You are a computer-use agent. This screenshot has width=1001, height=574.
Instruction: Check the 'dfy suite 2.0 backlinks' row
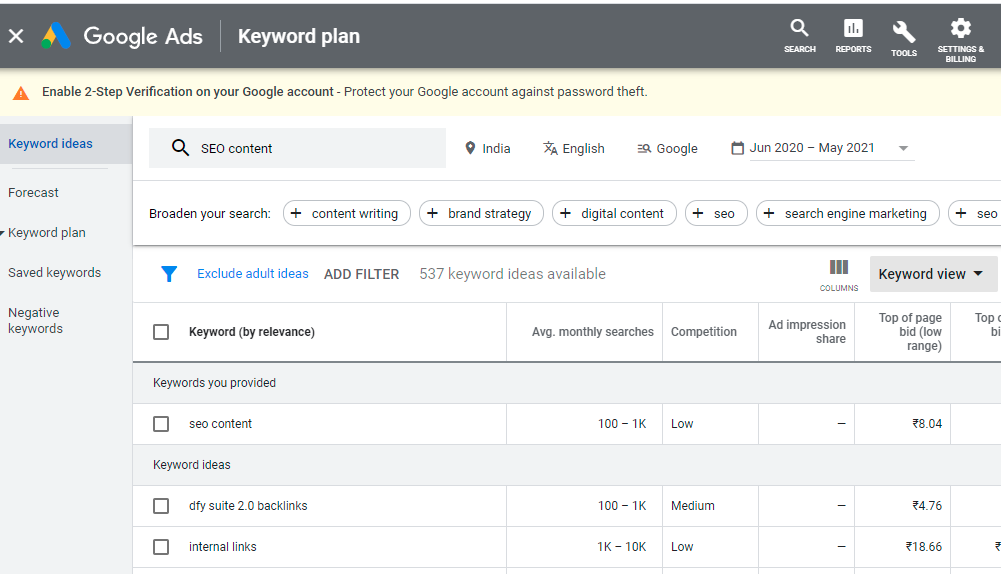[x=161, y=506]
